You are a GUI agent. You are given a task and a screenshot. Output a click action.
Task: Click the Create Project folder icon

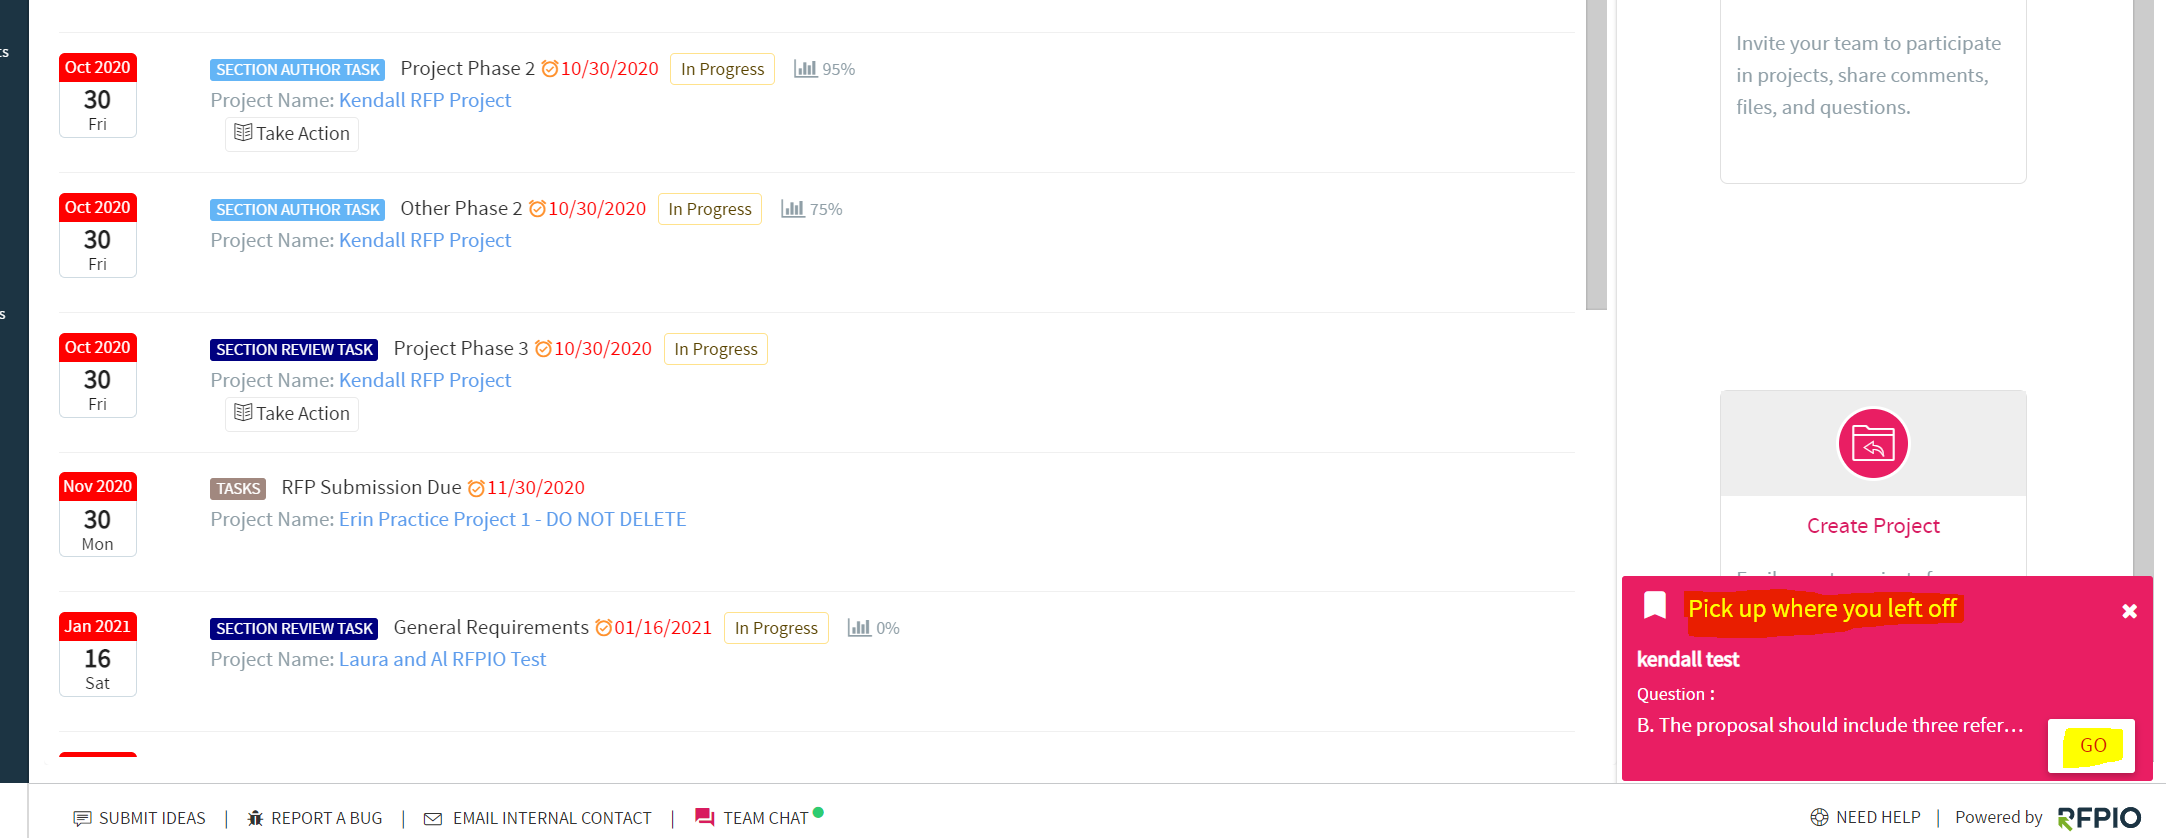click(x=1873, y=444)
